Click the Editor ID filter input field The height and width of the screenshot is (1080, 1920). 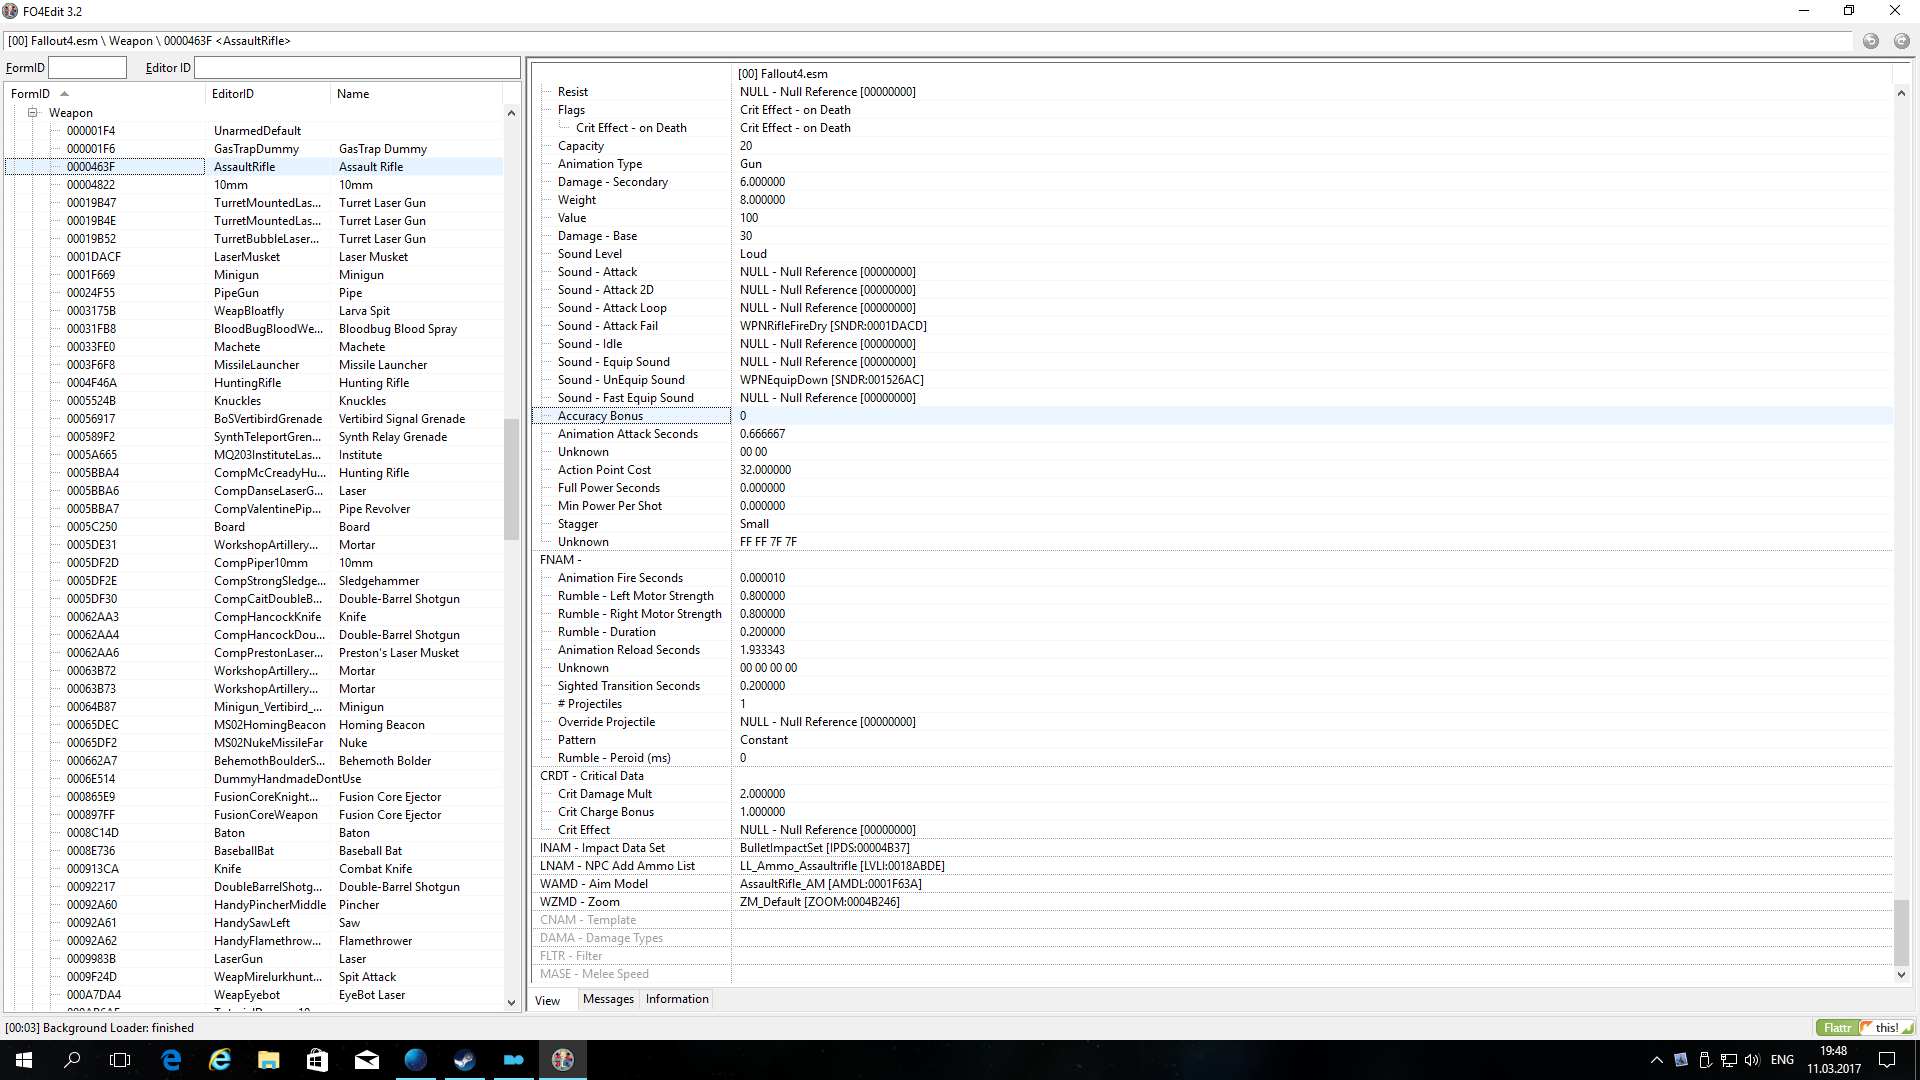(357, 68)
